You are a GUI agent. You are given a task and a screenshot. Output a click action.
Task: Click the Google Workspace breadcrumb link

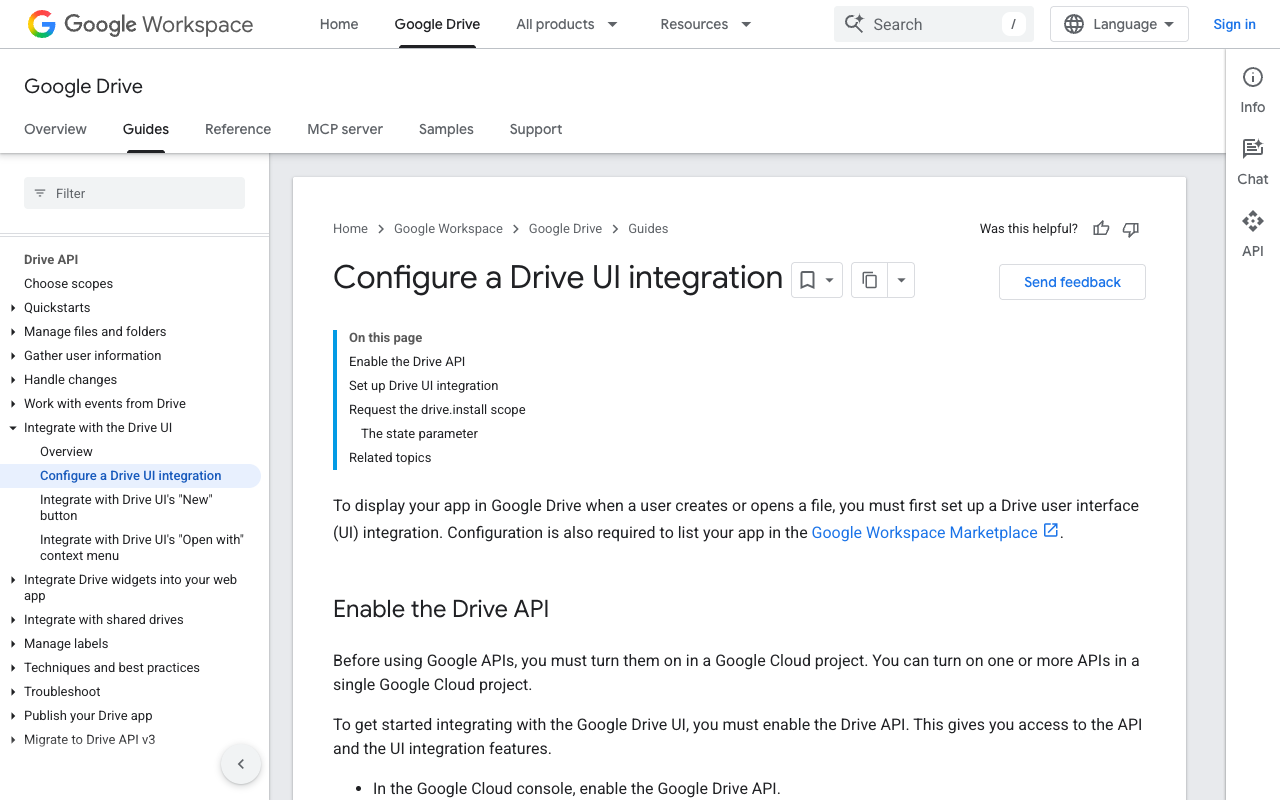[448, 229]
